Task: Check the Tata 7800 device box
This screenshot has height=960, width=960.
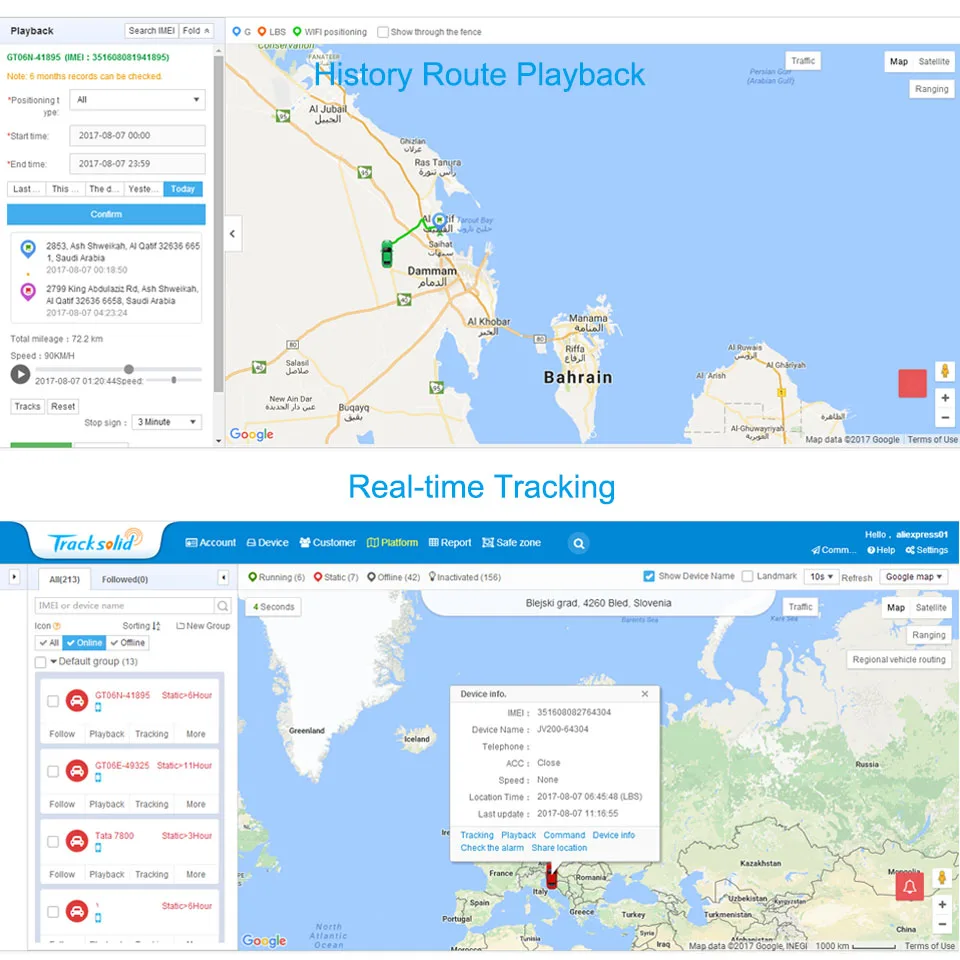Action: (x=53, y=842)
